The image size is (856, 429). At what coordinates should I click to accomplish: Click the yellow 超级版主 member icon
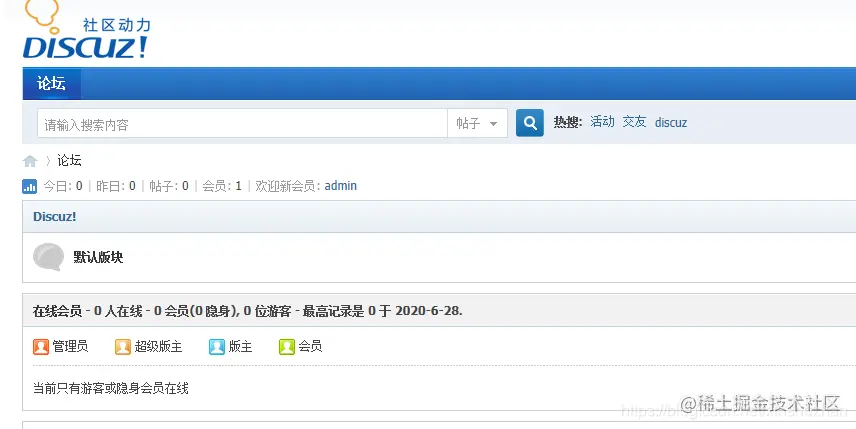pos(123,347)
